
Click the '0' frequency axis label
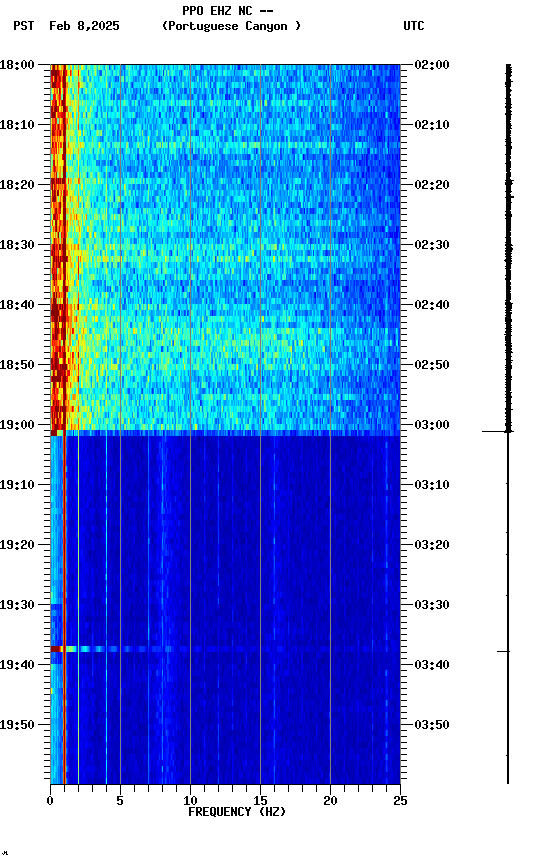pos(50,801)
